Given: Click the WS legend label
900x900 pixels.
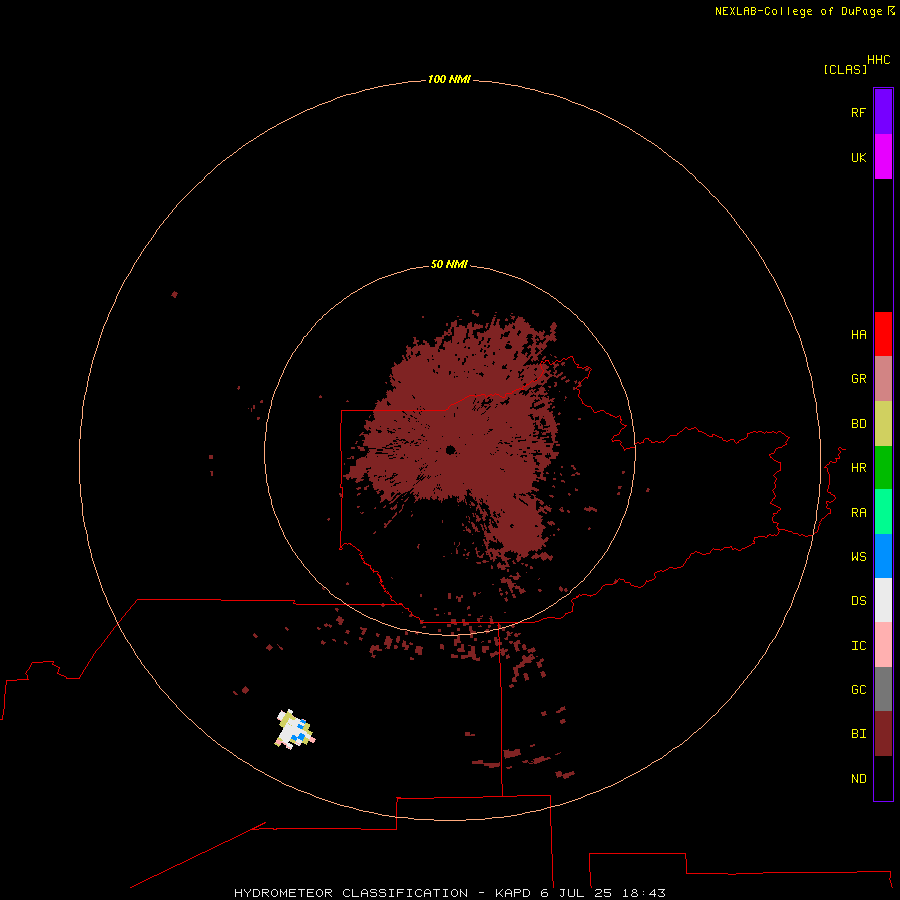Looking at the screenshot, I should click(858, 556).
